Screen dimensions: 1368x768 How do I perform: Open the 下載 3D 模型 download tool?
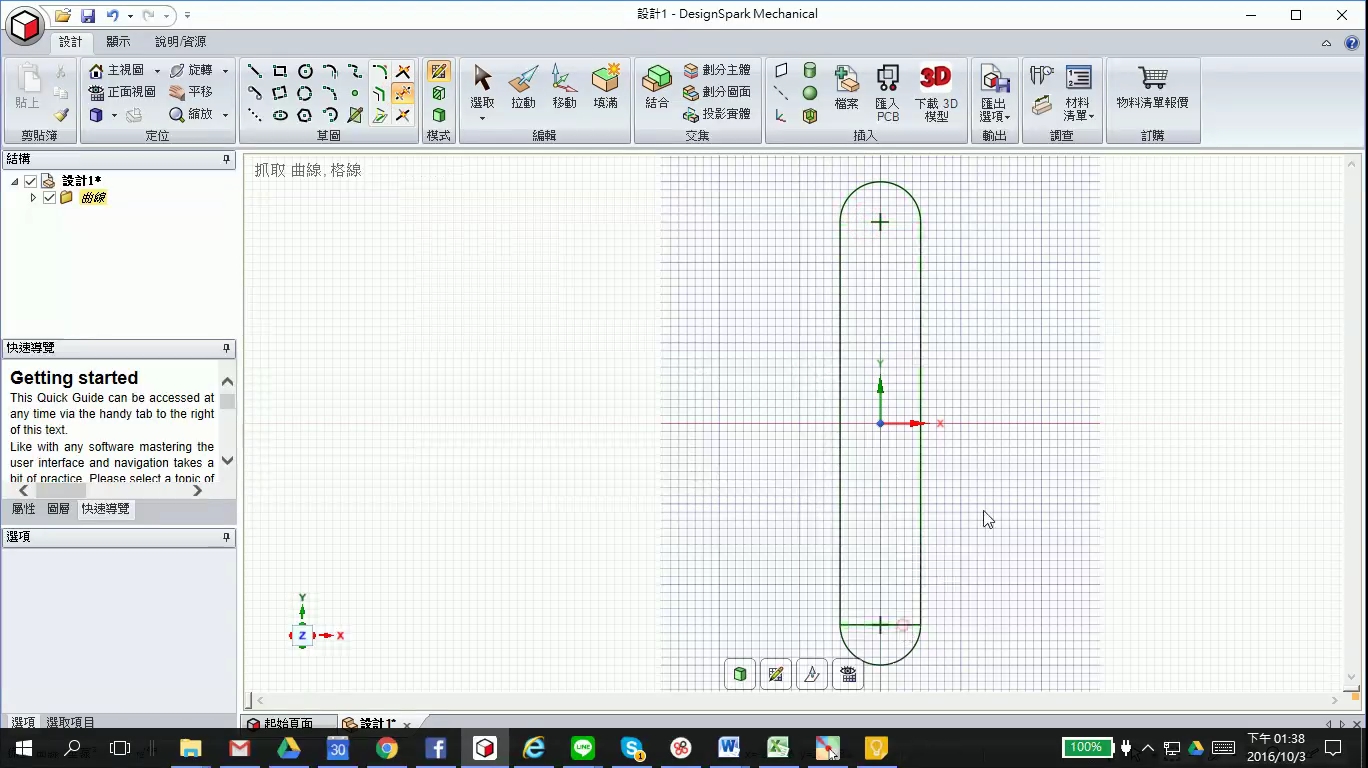click(x=936, y=92)
